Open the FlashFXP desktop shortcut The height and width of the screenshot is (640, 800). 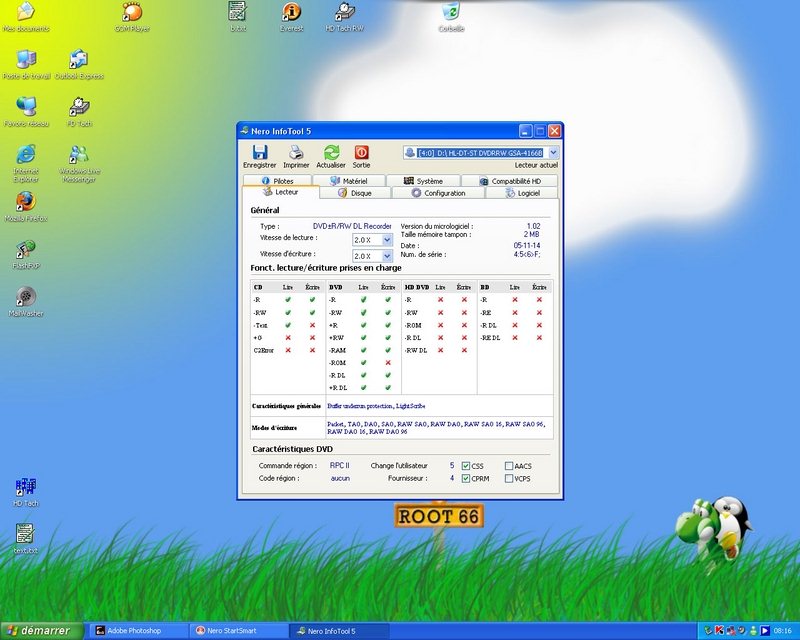click(x=26, y=254)
